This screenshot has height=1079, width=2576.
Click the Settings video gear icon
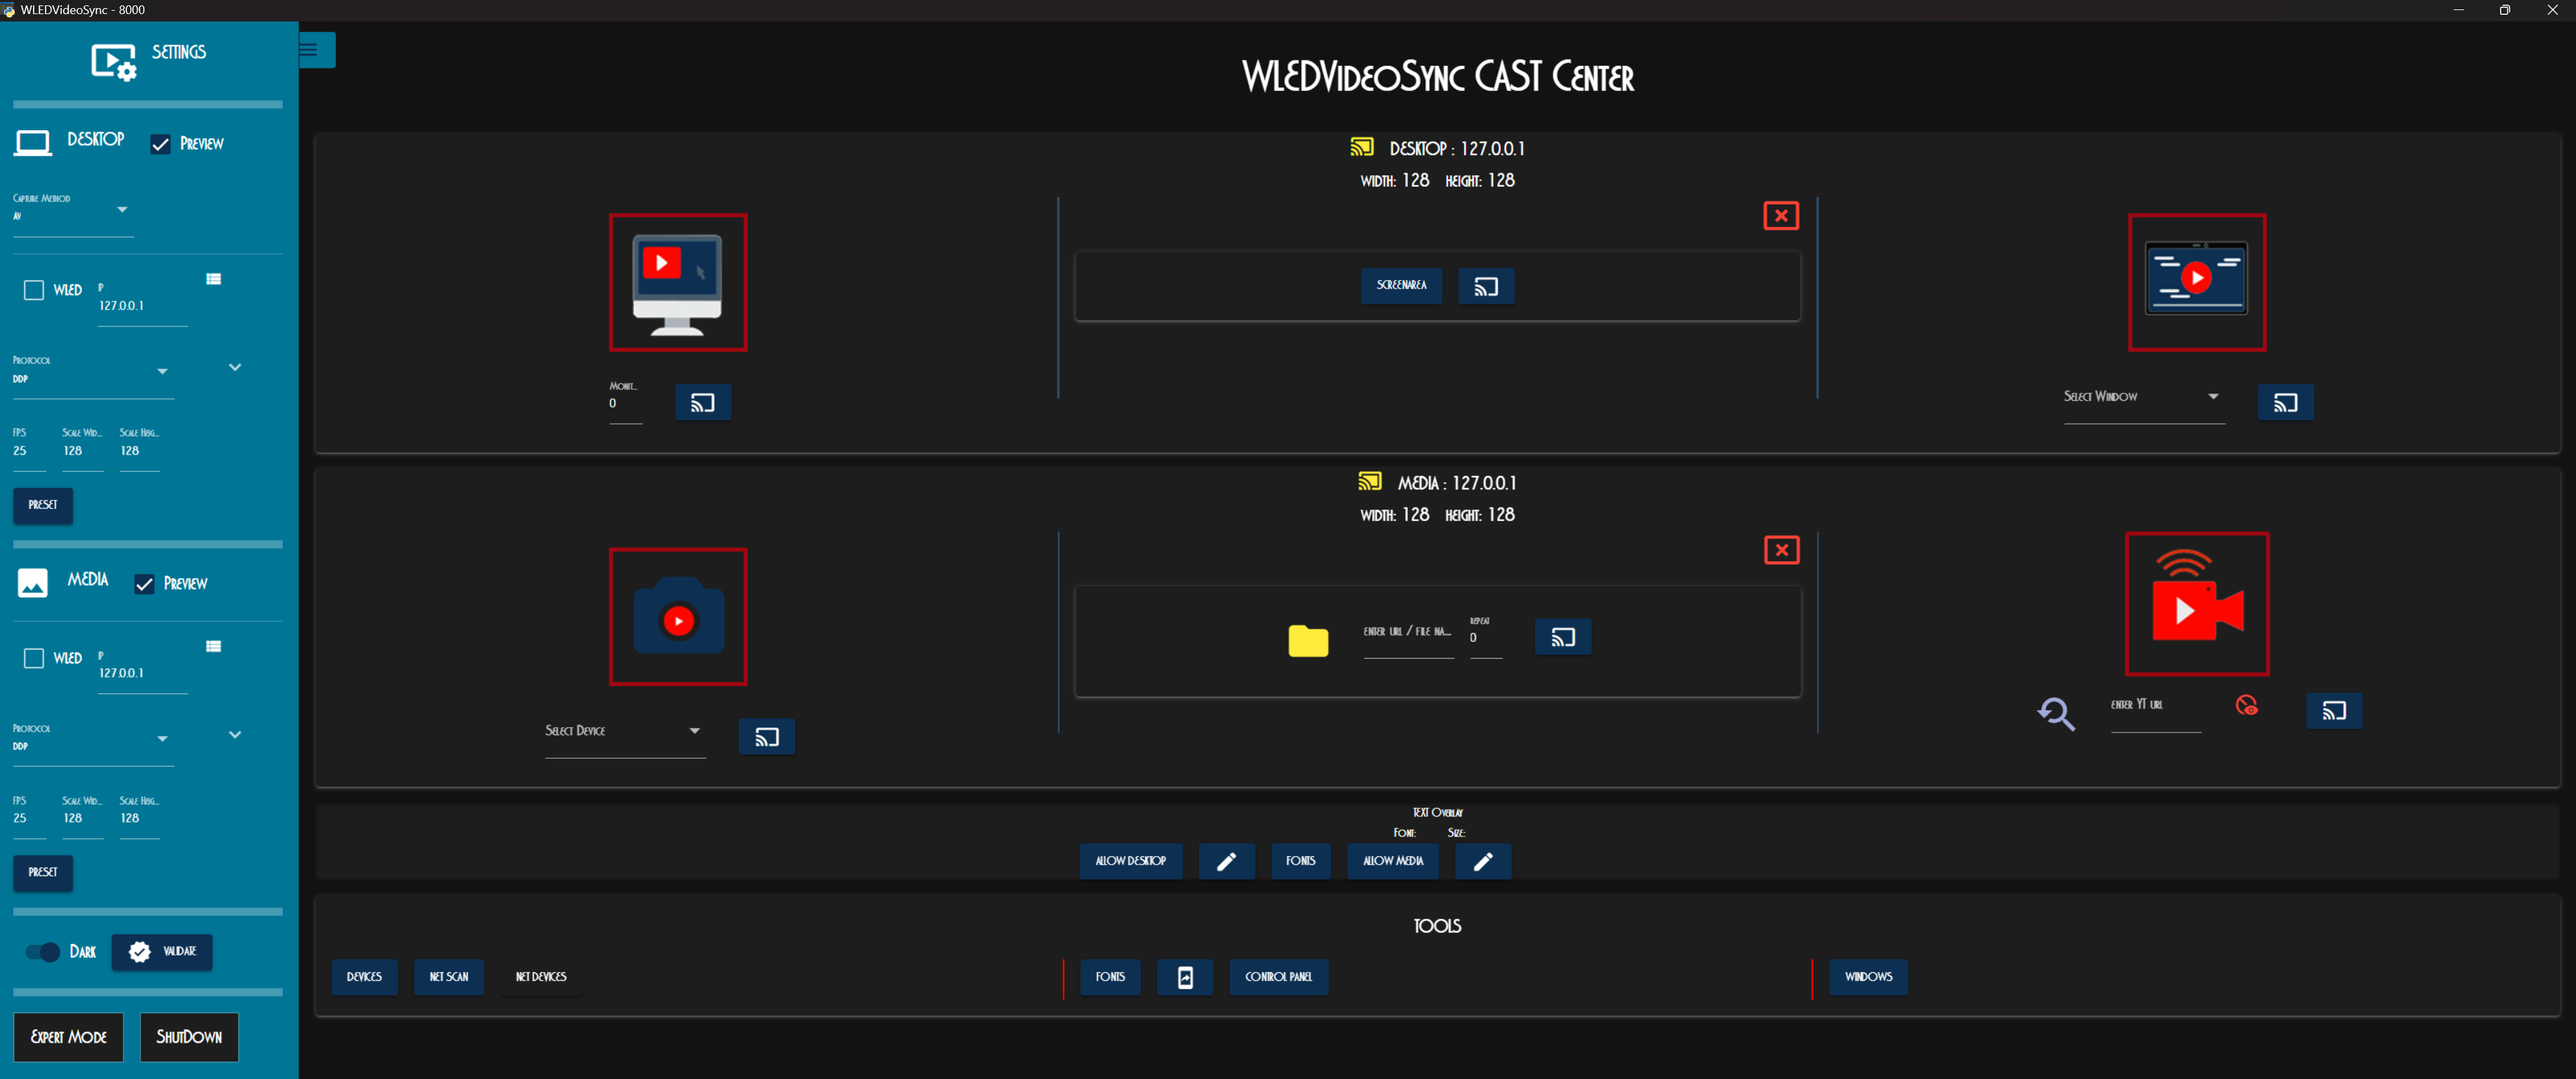pyautogui.click(x=113, y=62)
